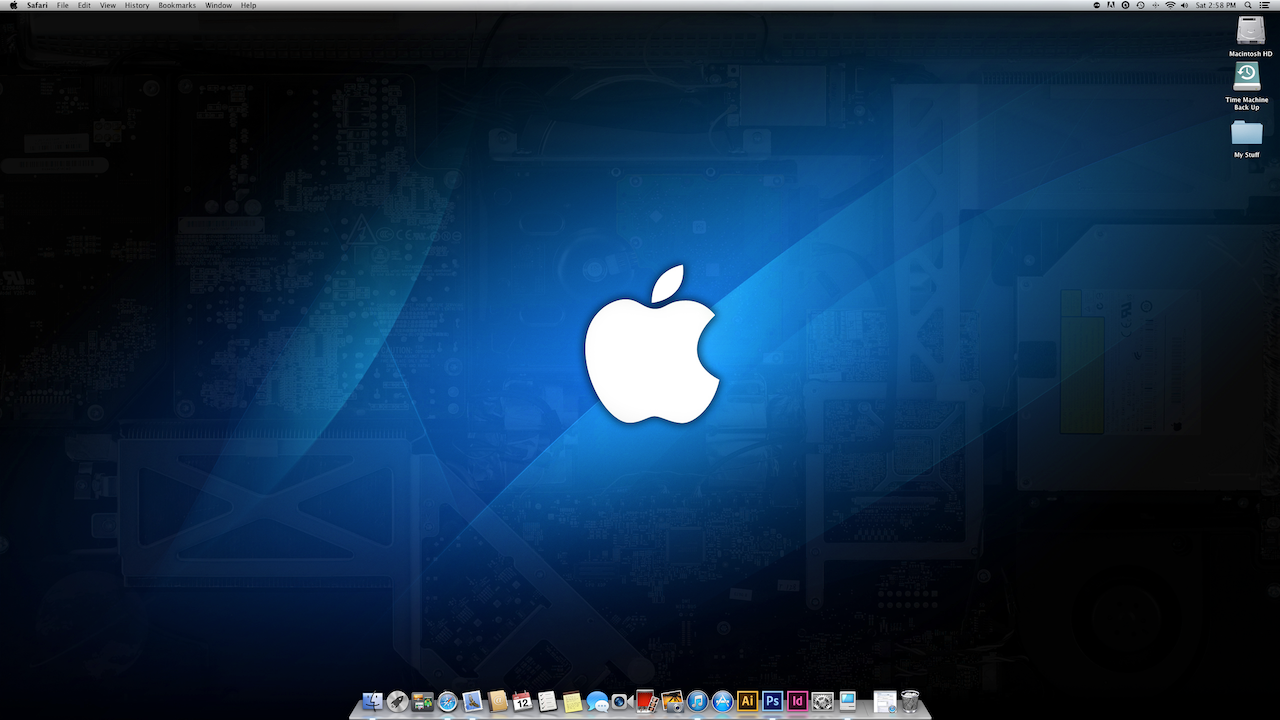
Task: Open Spotlight search magnifier
Action: (x=1248, y=5)
